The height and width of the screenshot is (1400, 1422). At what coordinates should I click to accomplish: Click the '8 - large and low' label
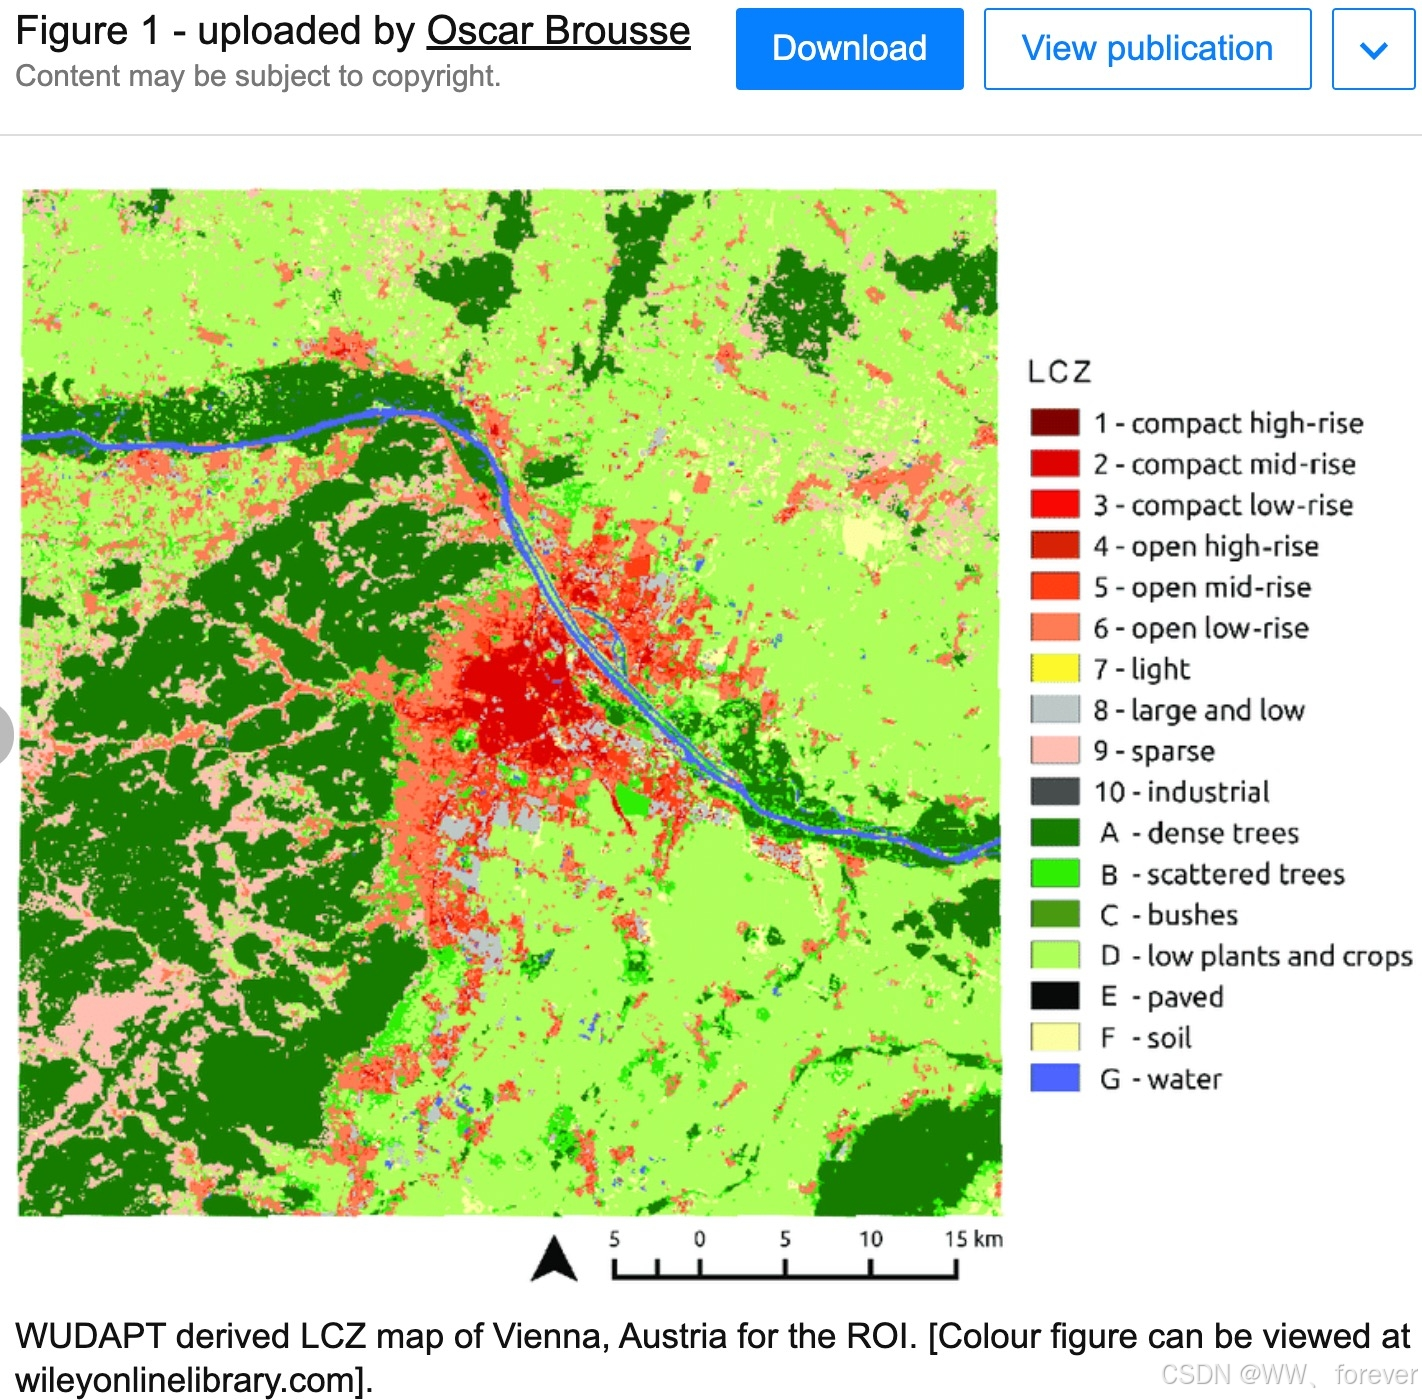(1199, 710)
